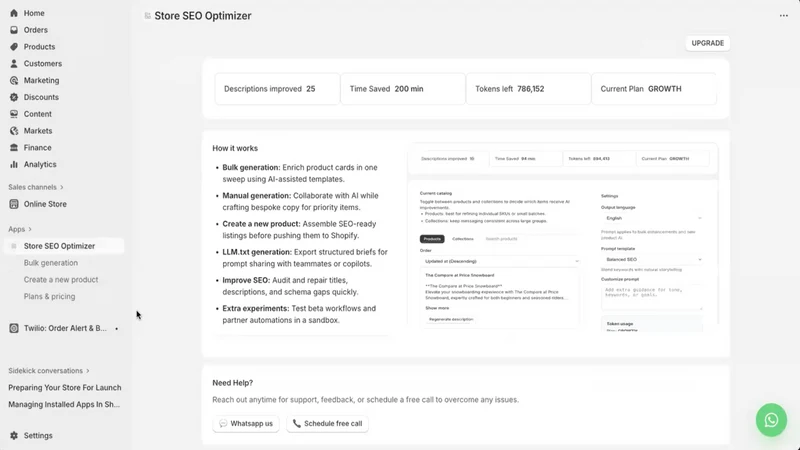800x450 pixels.
Task: Click the Schedule free call button
Action: [328, 423]
